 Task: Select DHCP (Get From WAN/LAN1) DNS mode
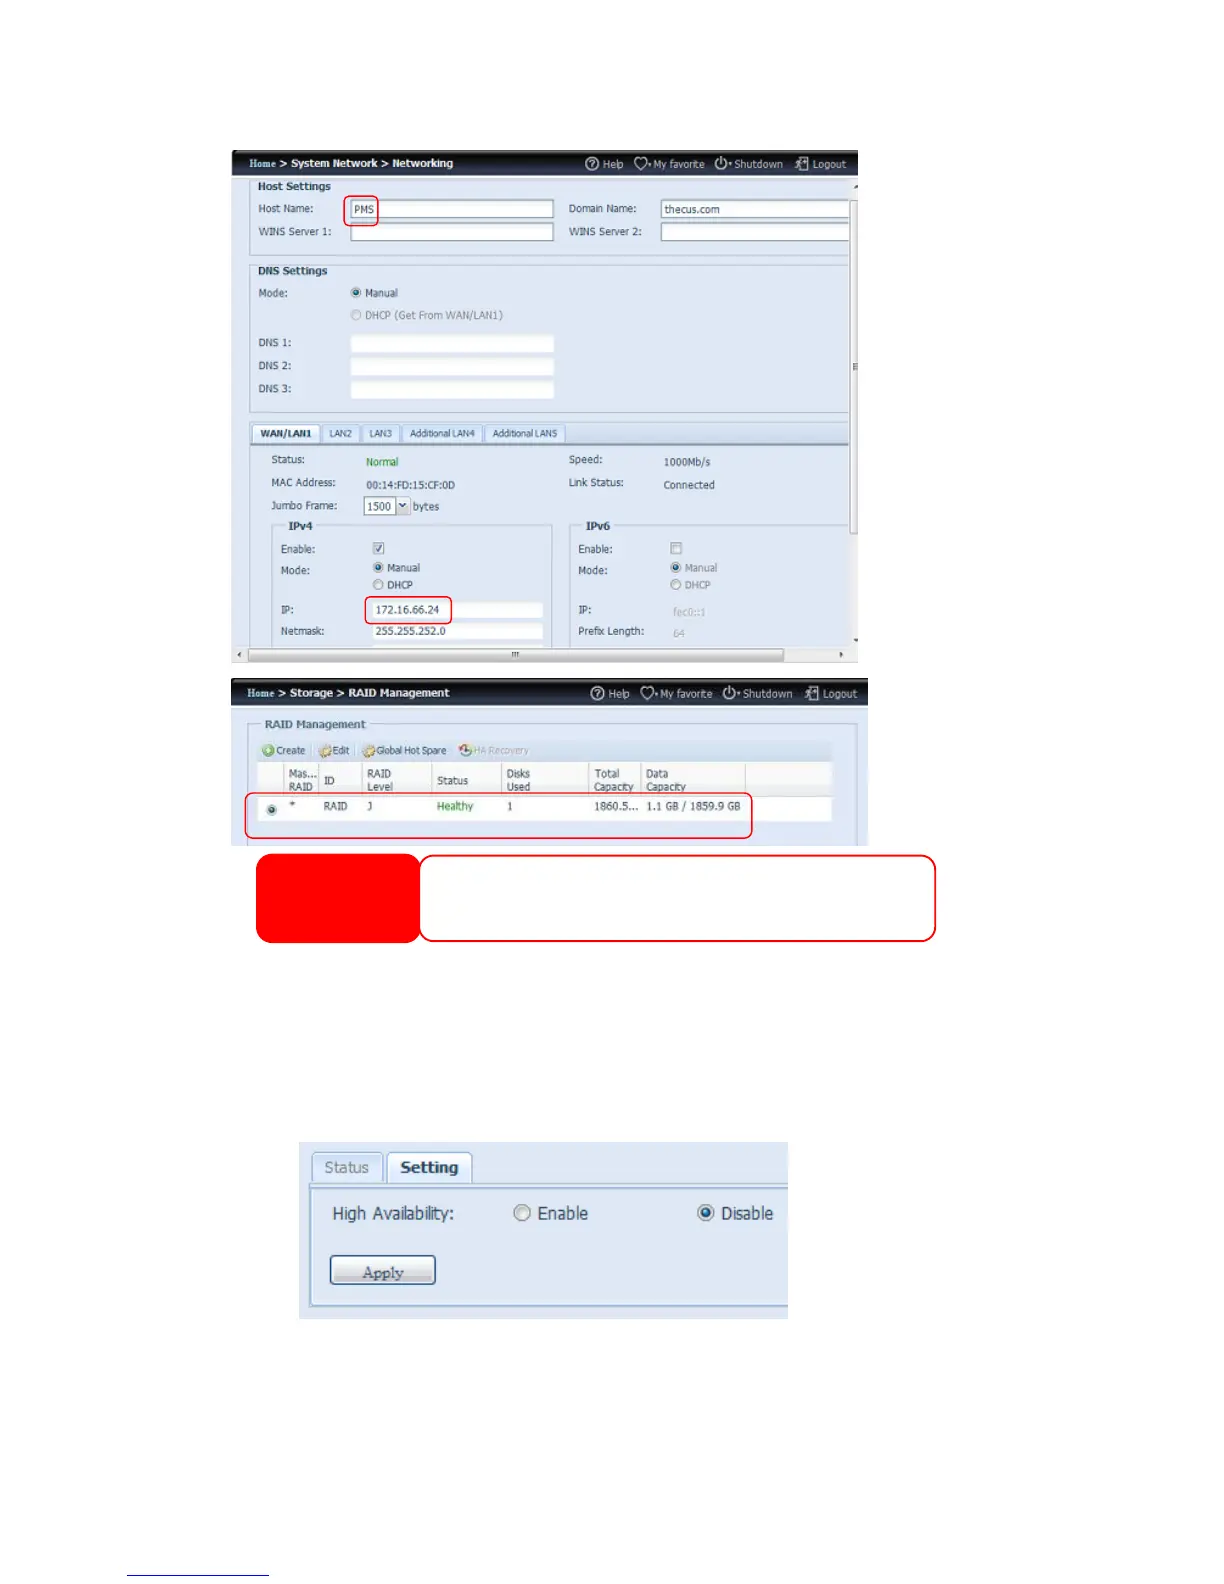coord(356,315)
